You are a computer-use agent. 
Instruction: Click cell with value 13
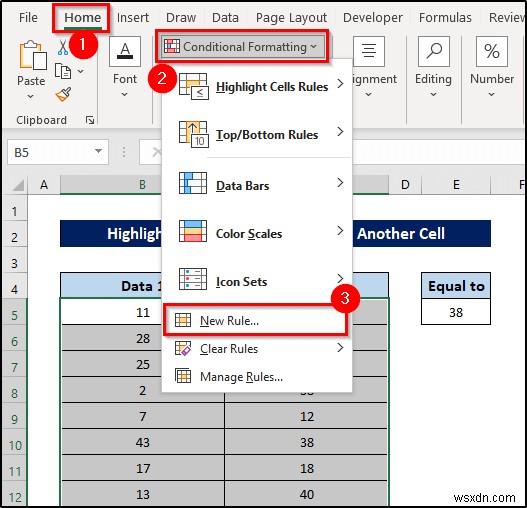(143, 494)
